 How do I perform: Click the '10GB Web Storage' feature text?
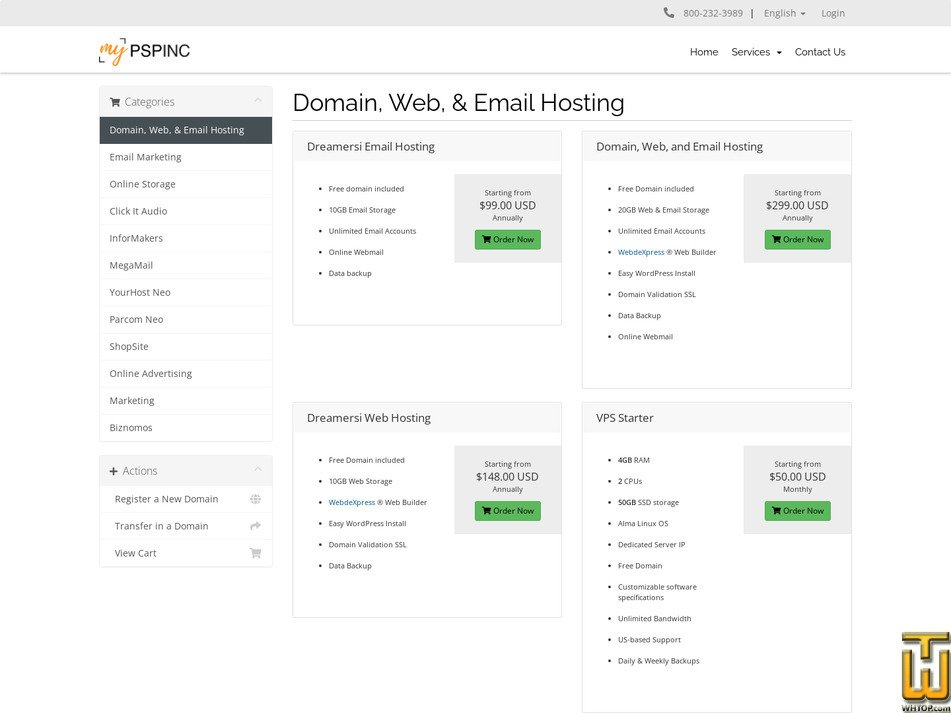pyautogui.click(x=360, y=481)
